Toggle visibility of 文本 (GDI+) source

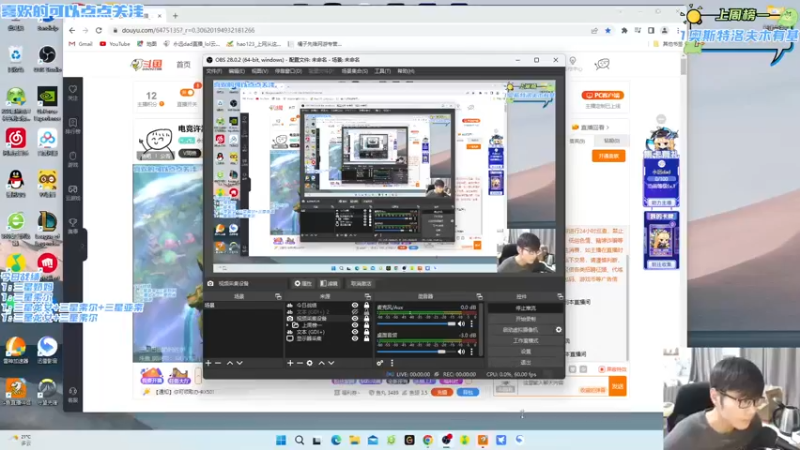pyautogui.click(x=355, y=332)
